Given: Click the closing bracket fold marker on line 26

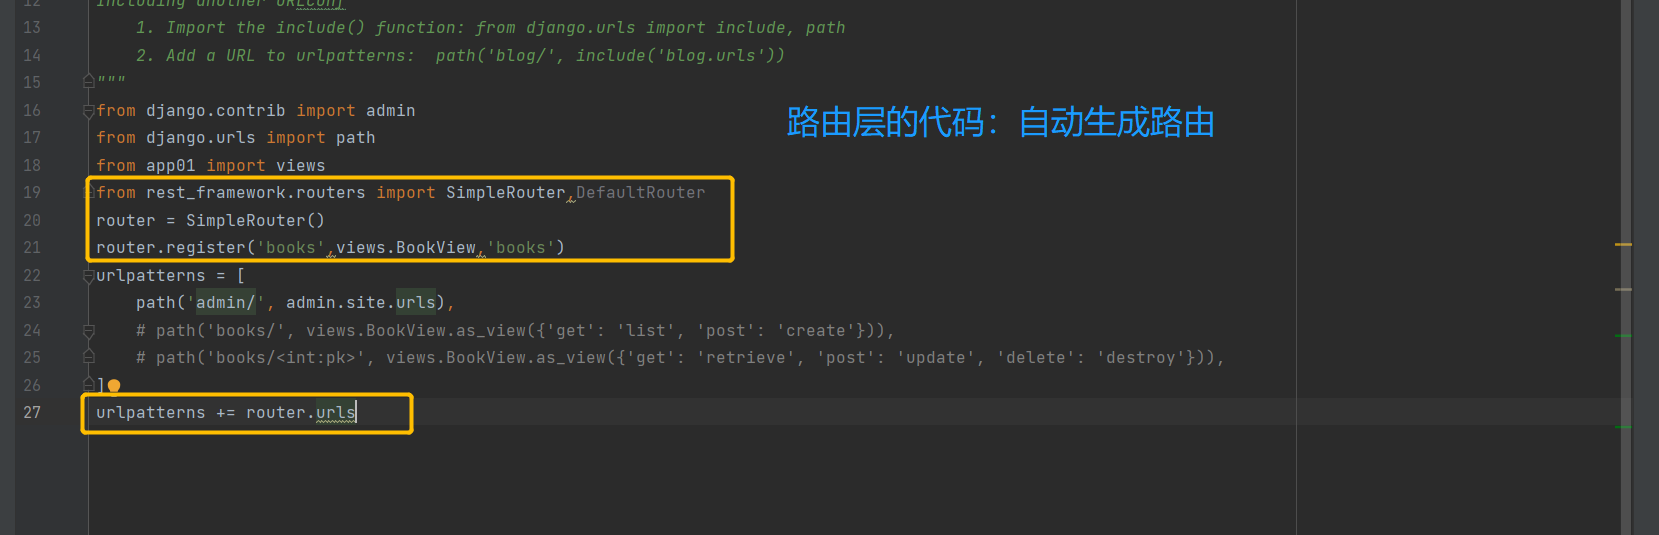Looking at the screenshot, I should [89, 385].
